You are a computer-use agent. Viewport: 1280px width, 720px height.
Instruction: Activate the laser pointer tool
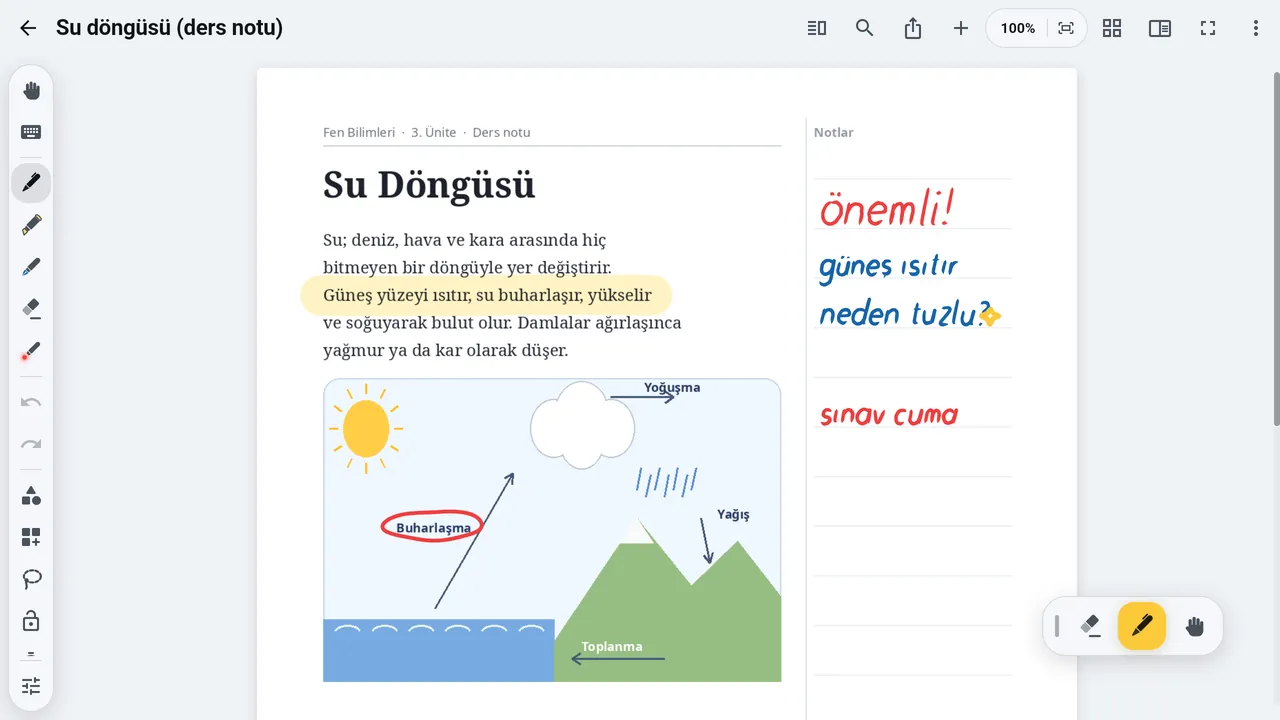(x=31, y=351)
